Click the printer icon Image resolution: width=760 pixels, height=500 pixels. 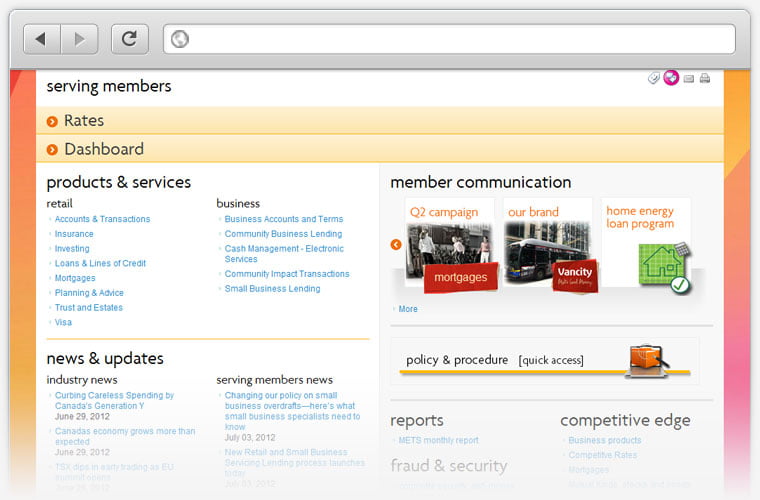tap(705, 78)
